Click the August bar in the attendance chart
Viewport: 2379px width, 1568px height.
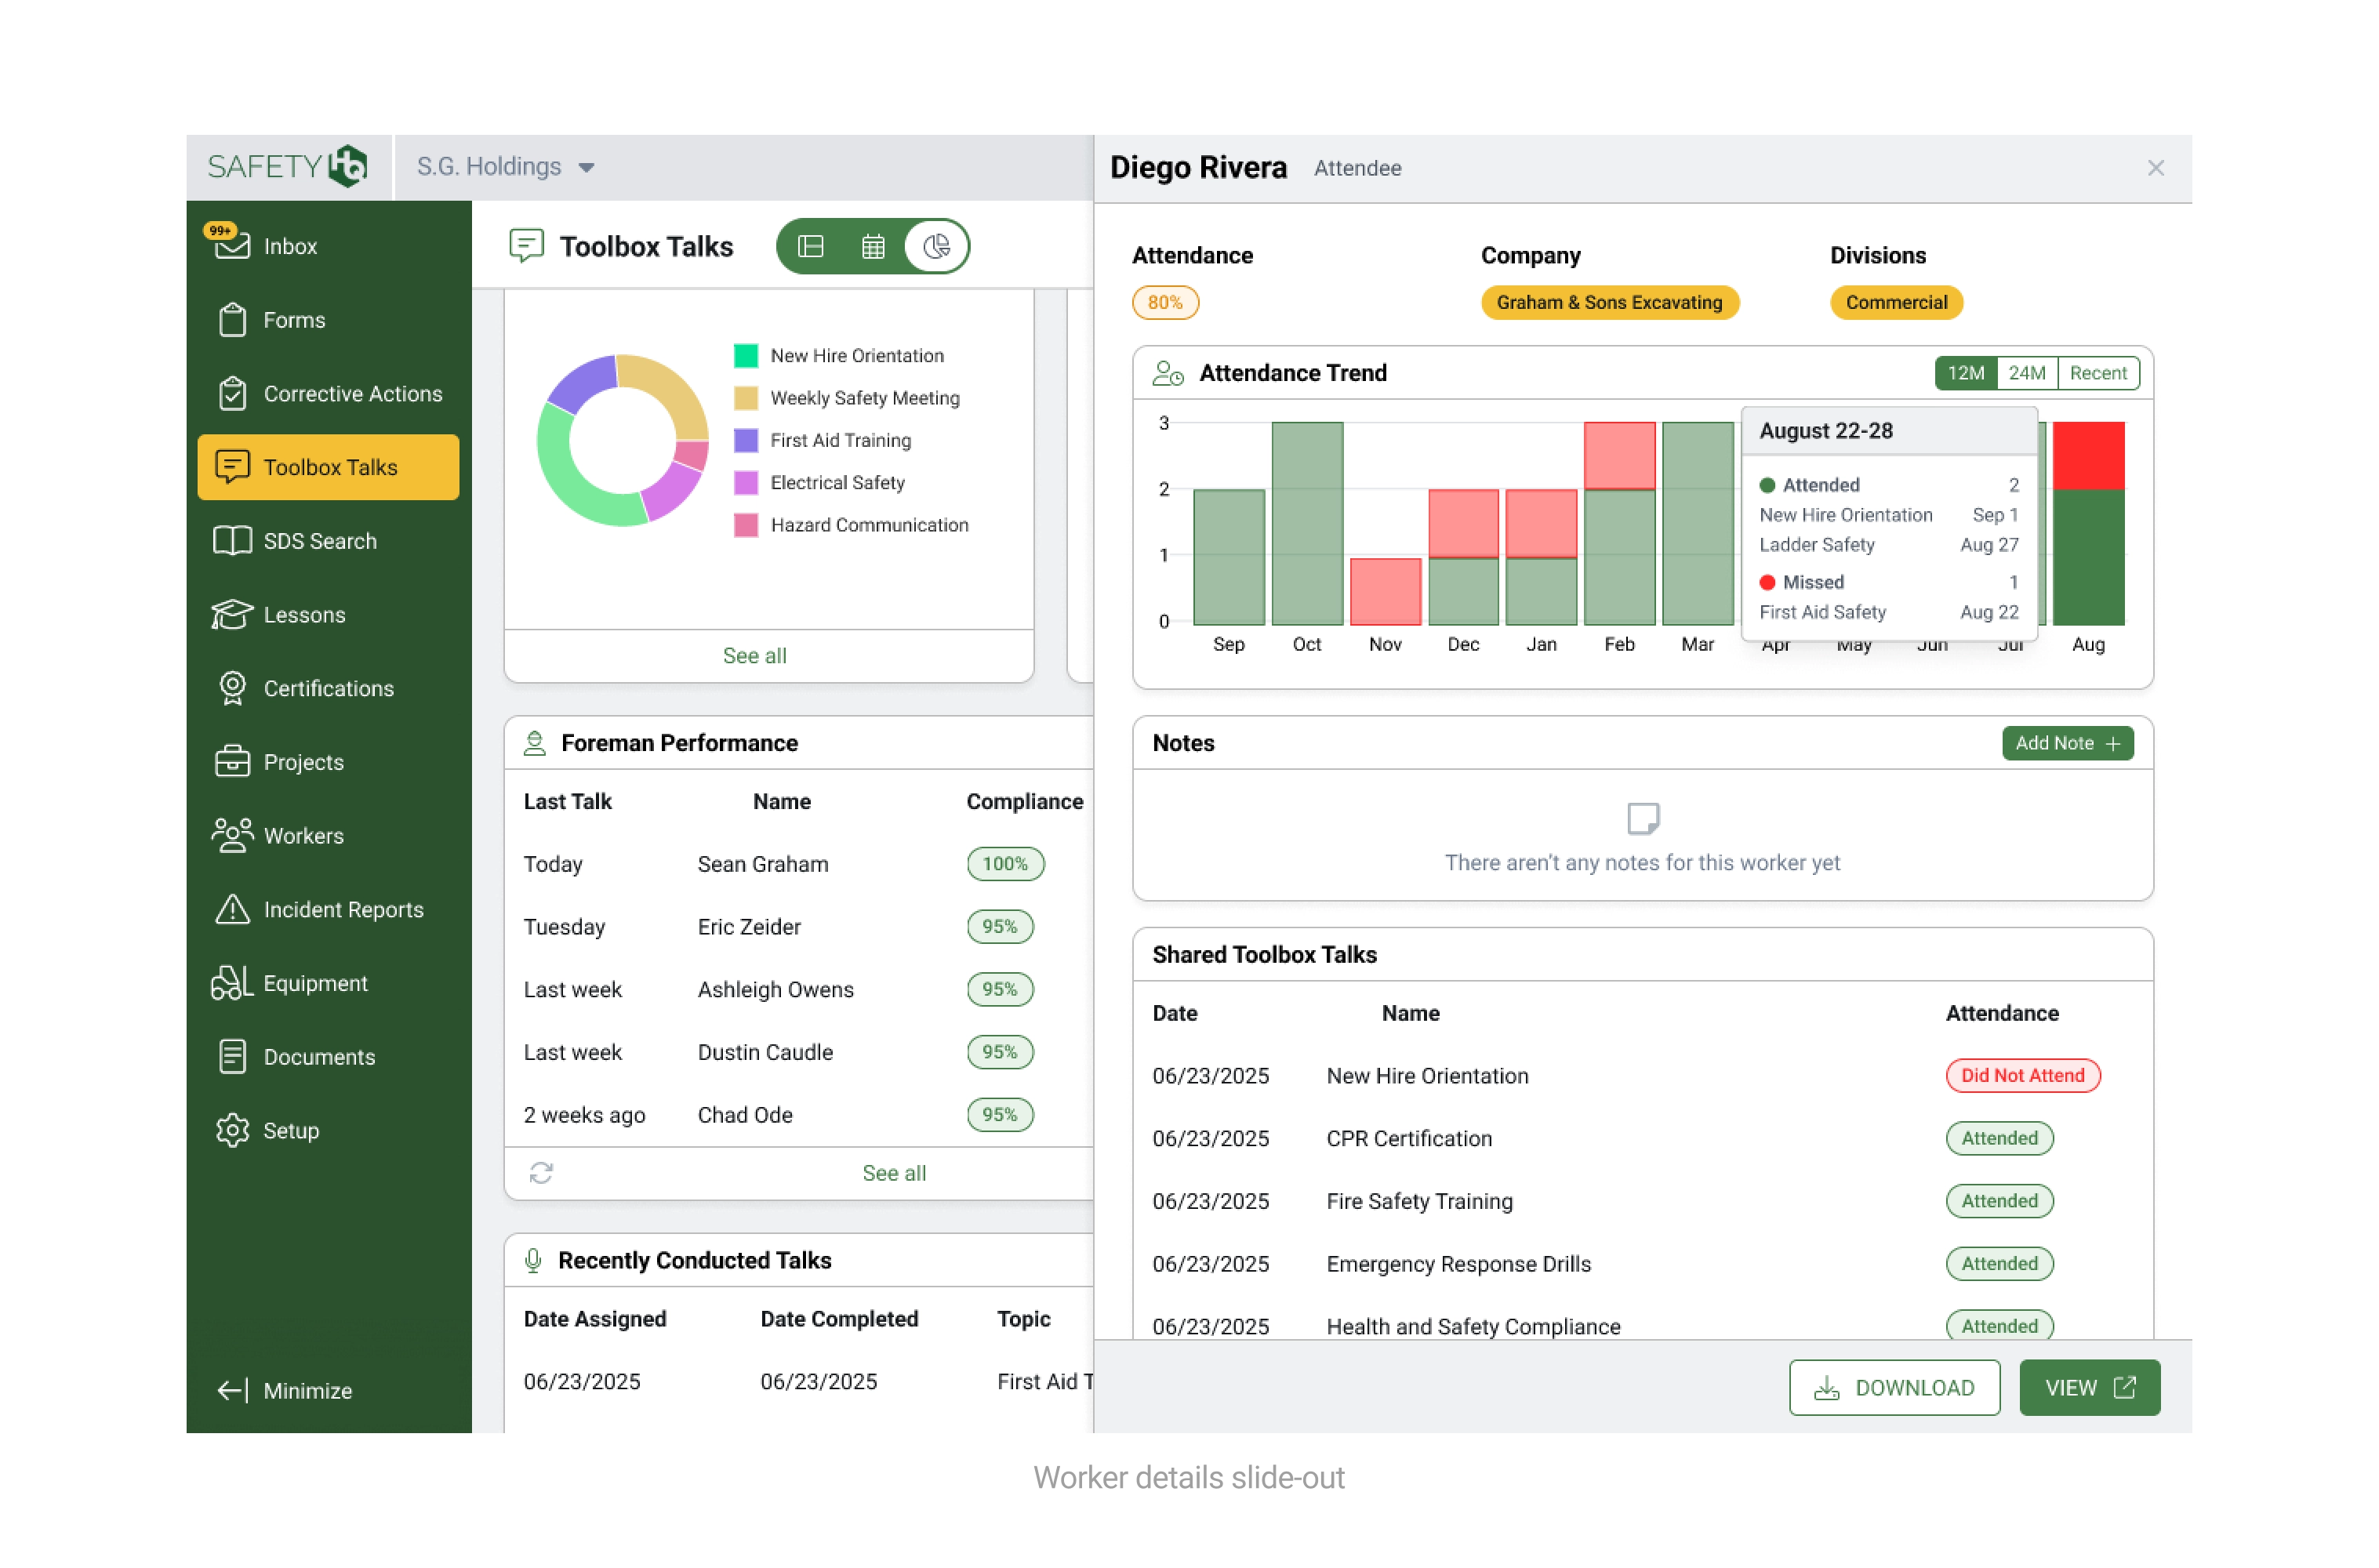(2088, 540)
